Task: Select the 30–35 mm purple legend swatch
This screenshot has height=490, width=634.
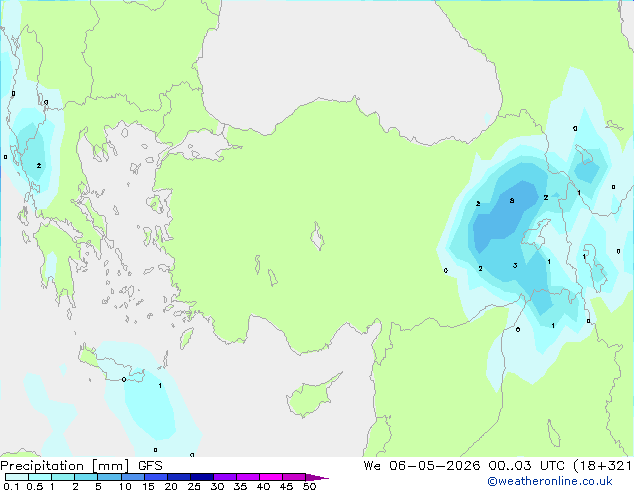Action: point(224,477)
